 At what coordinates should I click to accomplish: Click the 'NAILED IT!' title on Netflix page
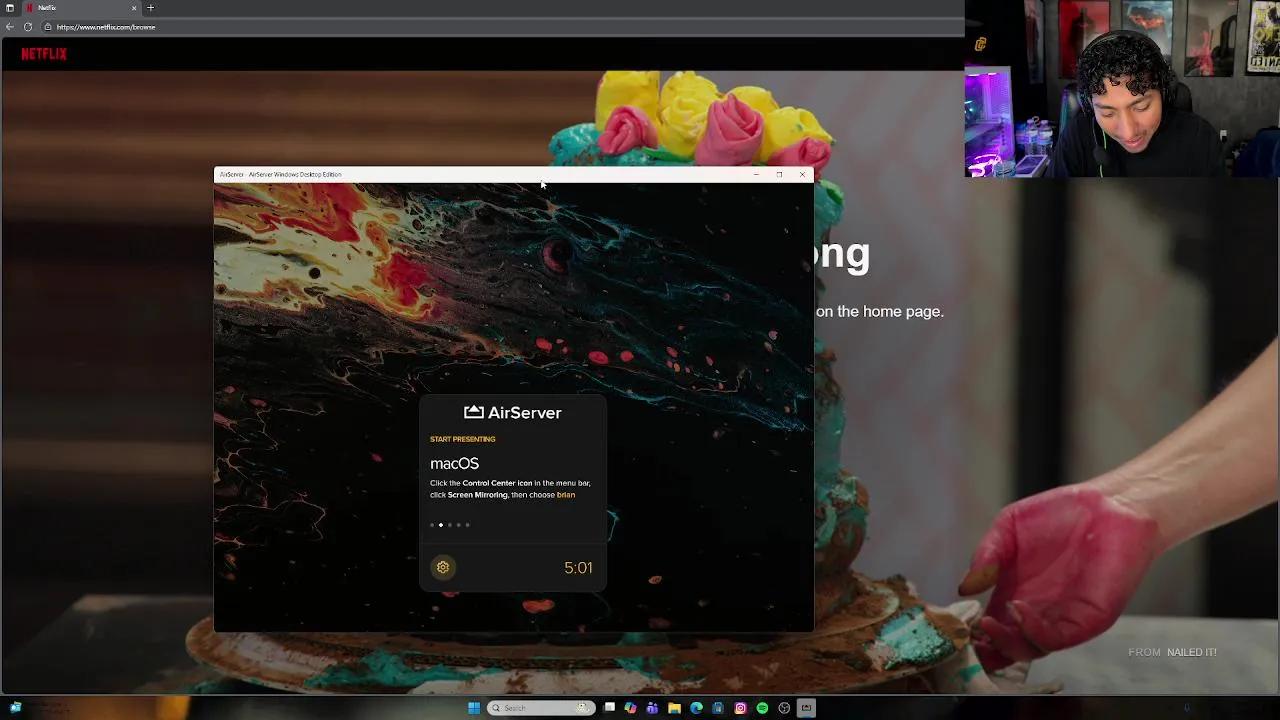pyautogui.click(x=1192, y=652)
